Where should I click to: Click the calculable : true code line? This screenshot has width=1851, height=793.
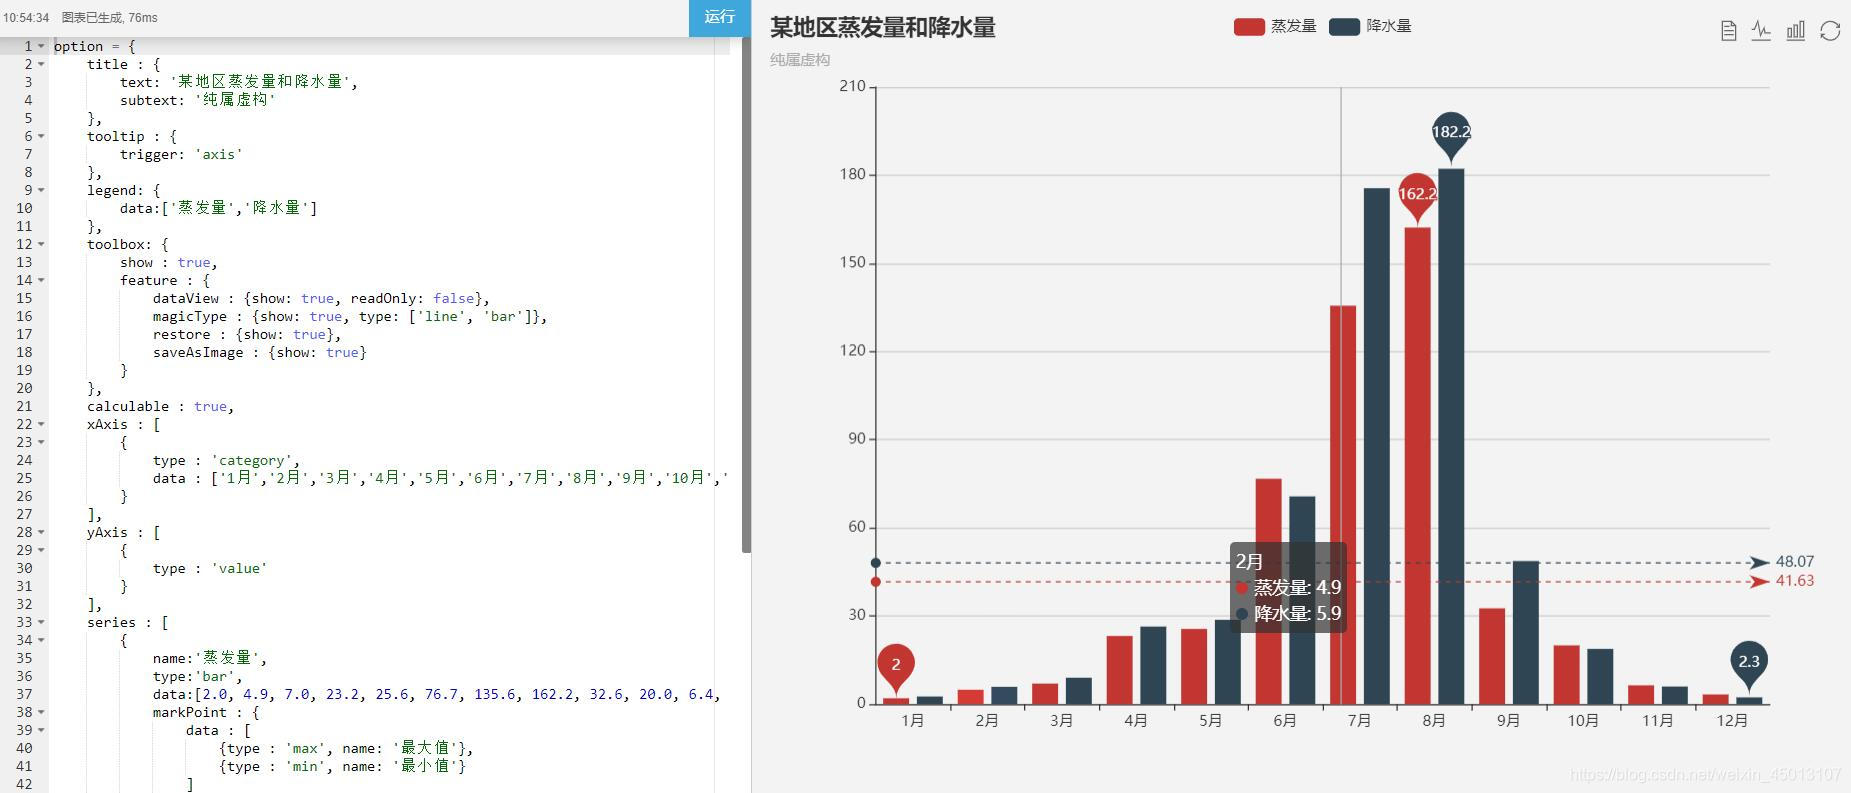point(160,406)
